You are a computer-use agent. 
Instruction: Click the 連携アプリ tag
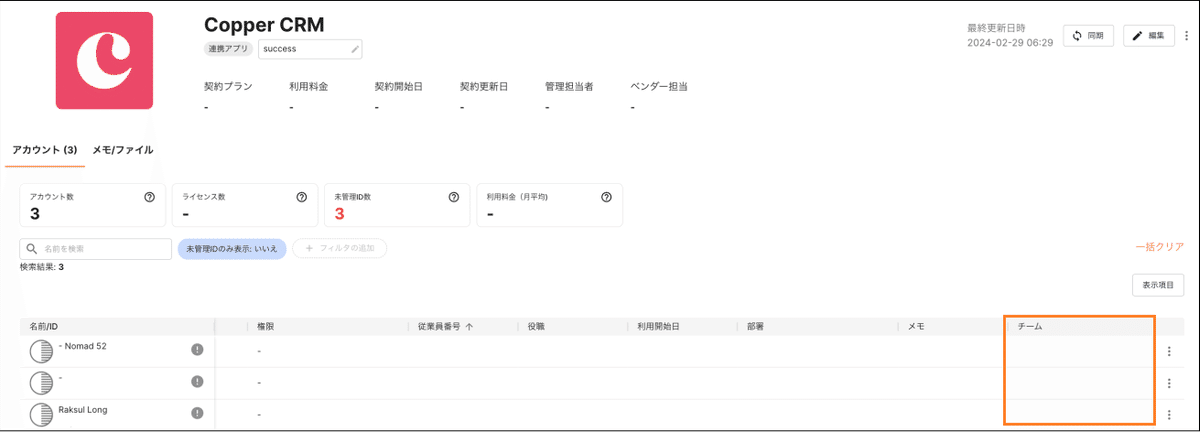click(228, 49)
